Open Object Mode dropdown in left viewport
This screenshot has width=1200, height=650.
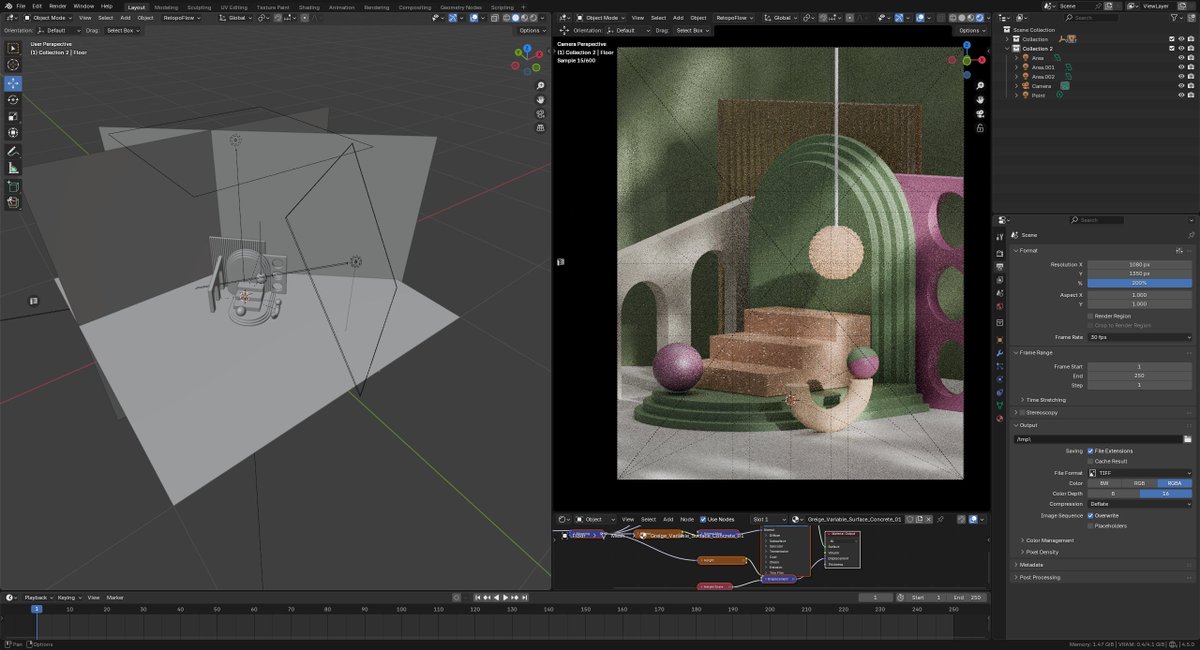click(x=49, y=17)
